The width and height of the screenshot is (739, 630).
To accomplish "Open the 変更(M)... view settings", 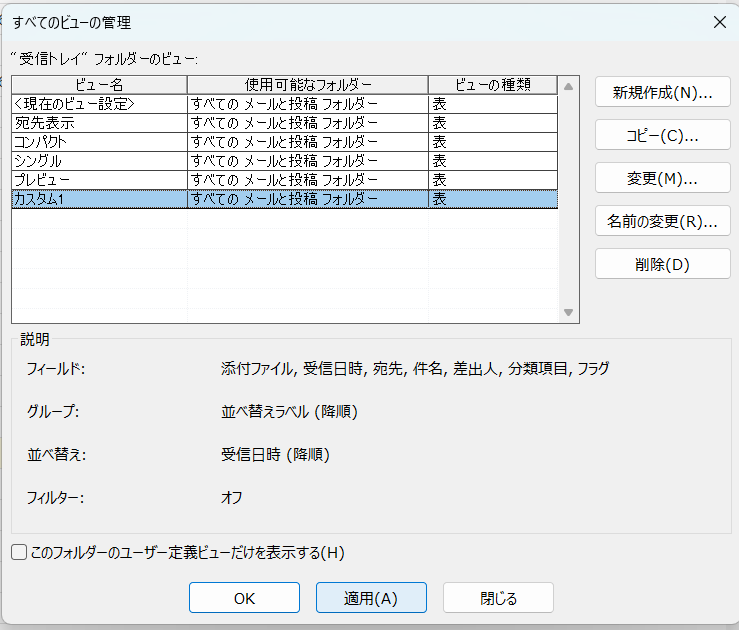I will click(662, 178).
